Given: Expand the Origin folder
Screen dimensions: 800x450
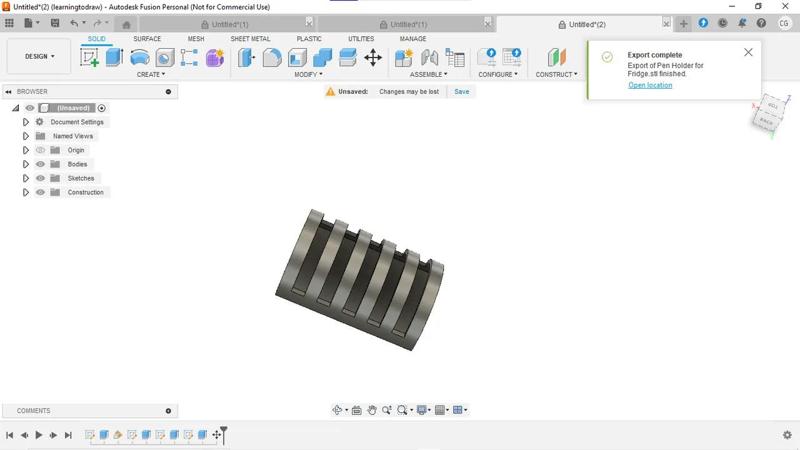Looking at the screenshot, I should coord(26,150).
